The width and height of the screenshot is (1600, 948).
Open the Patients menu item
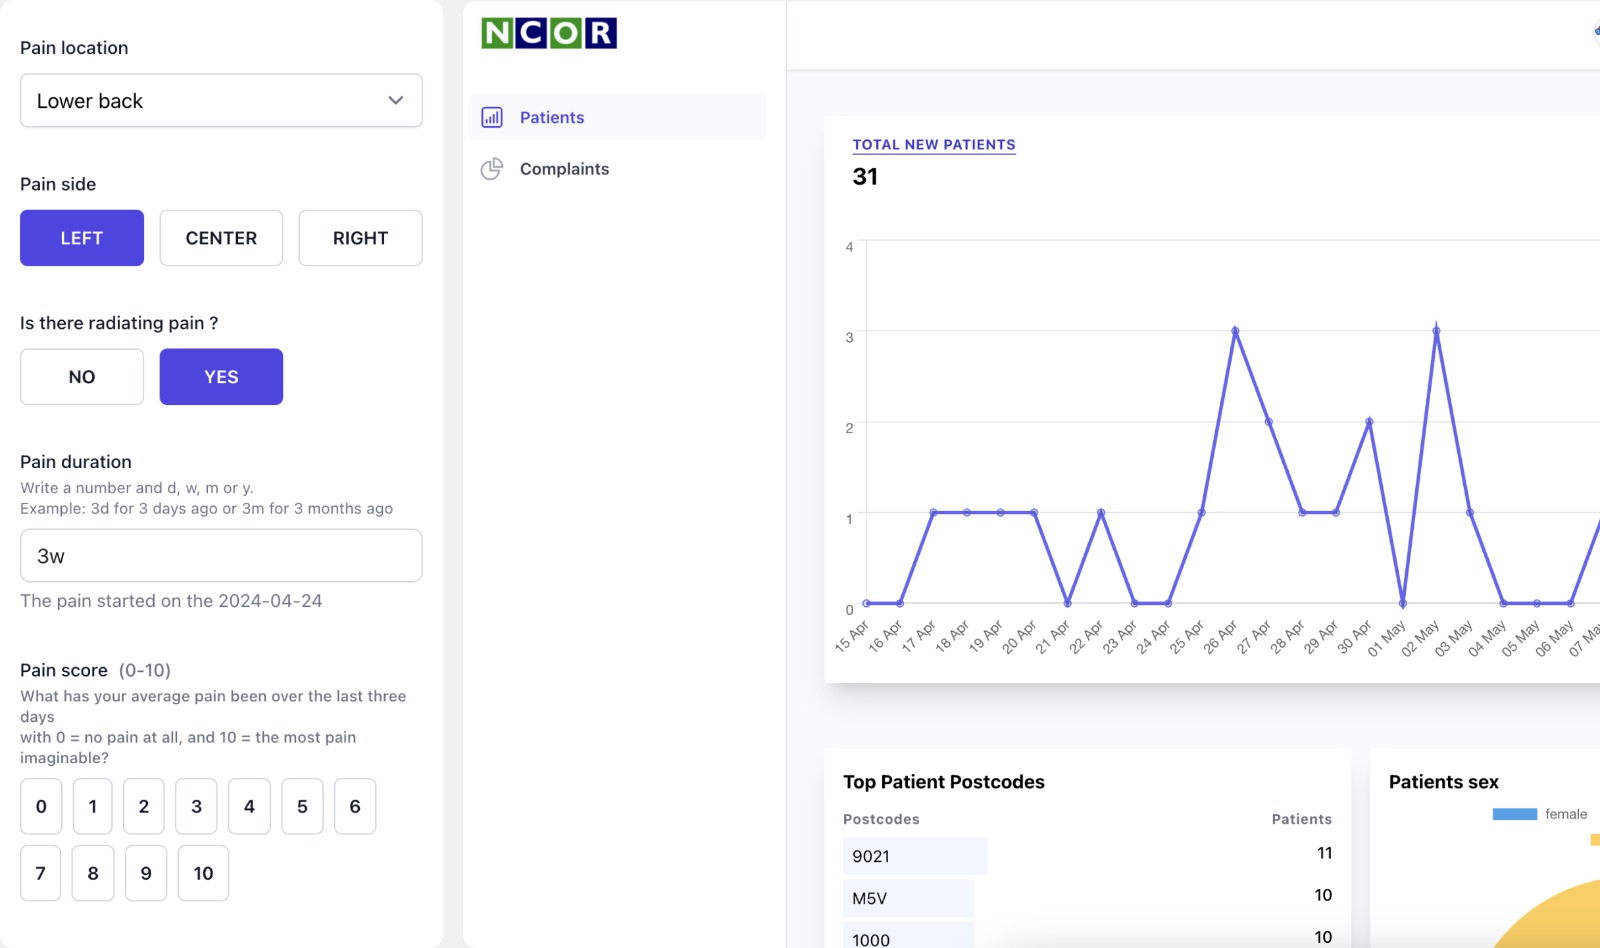(552, 117)
